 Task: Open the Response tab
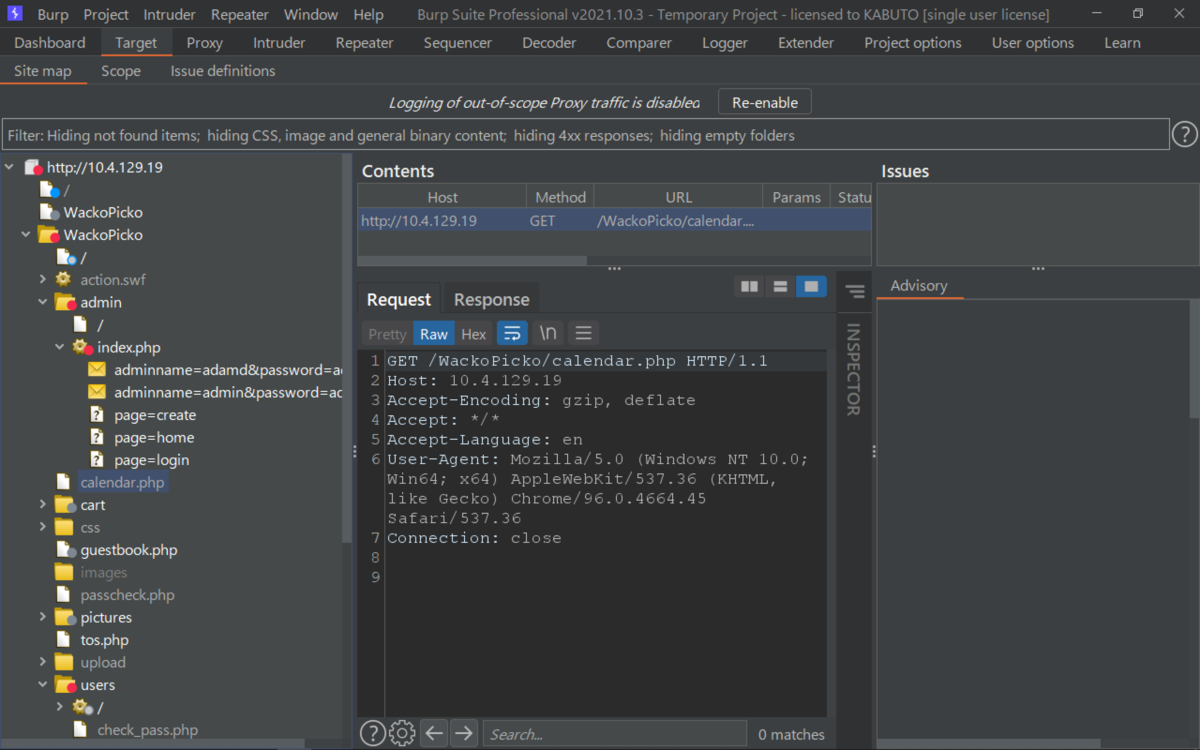click(x=491, y=299)
